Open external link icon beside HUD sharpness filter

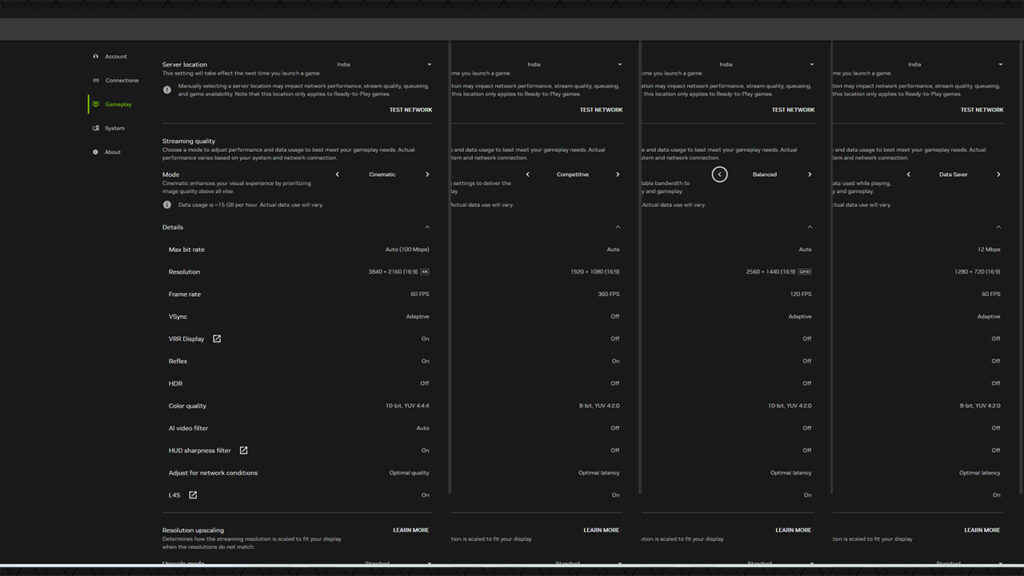click(243, 451)
